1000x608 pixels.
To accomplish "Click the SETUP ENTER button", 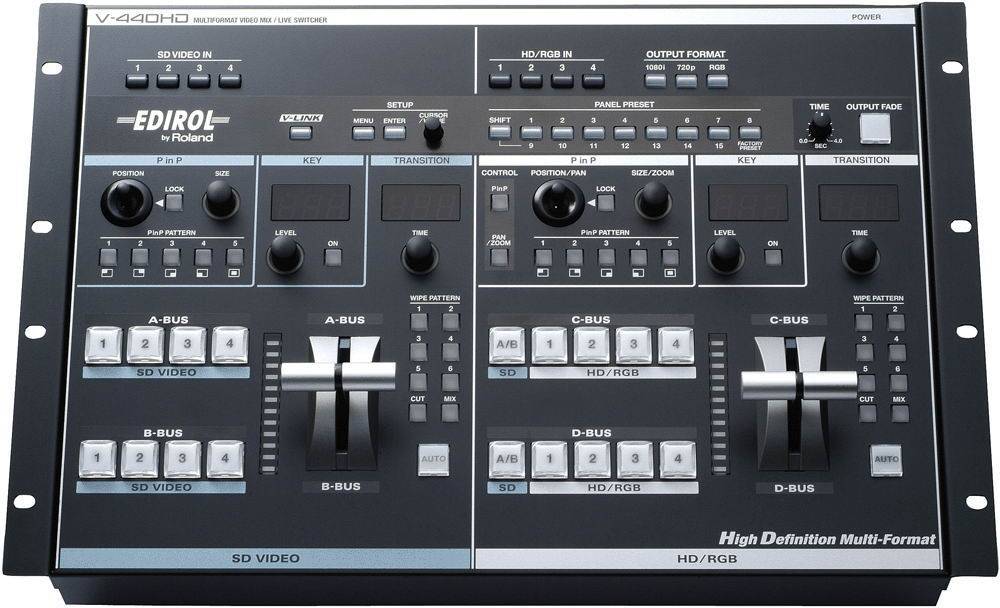I will [x=394, y=133].
